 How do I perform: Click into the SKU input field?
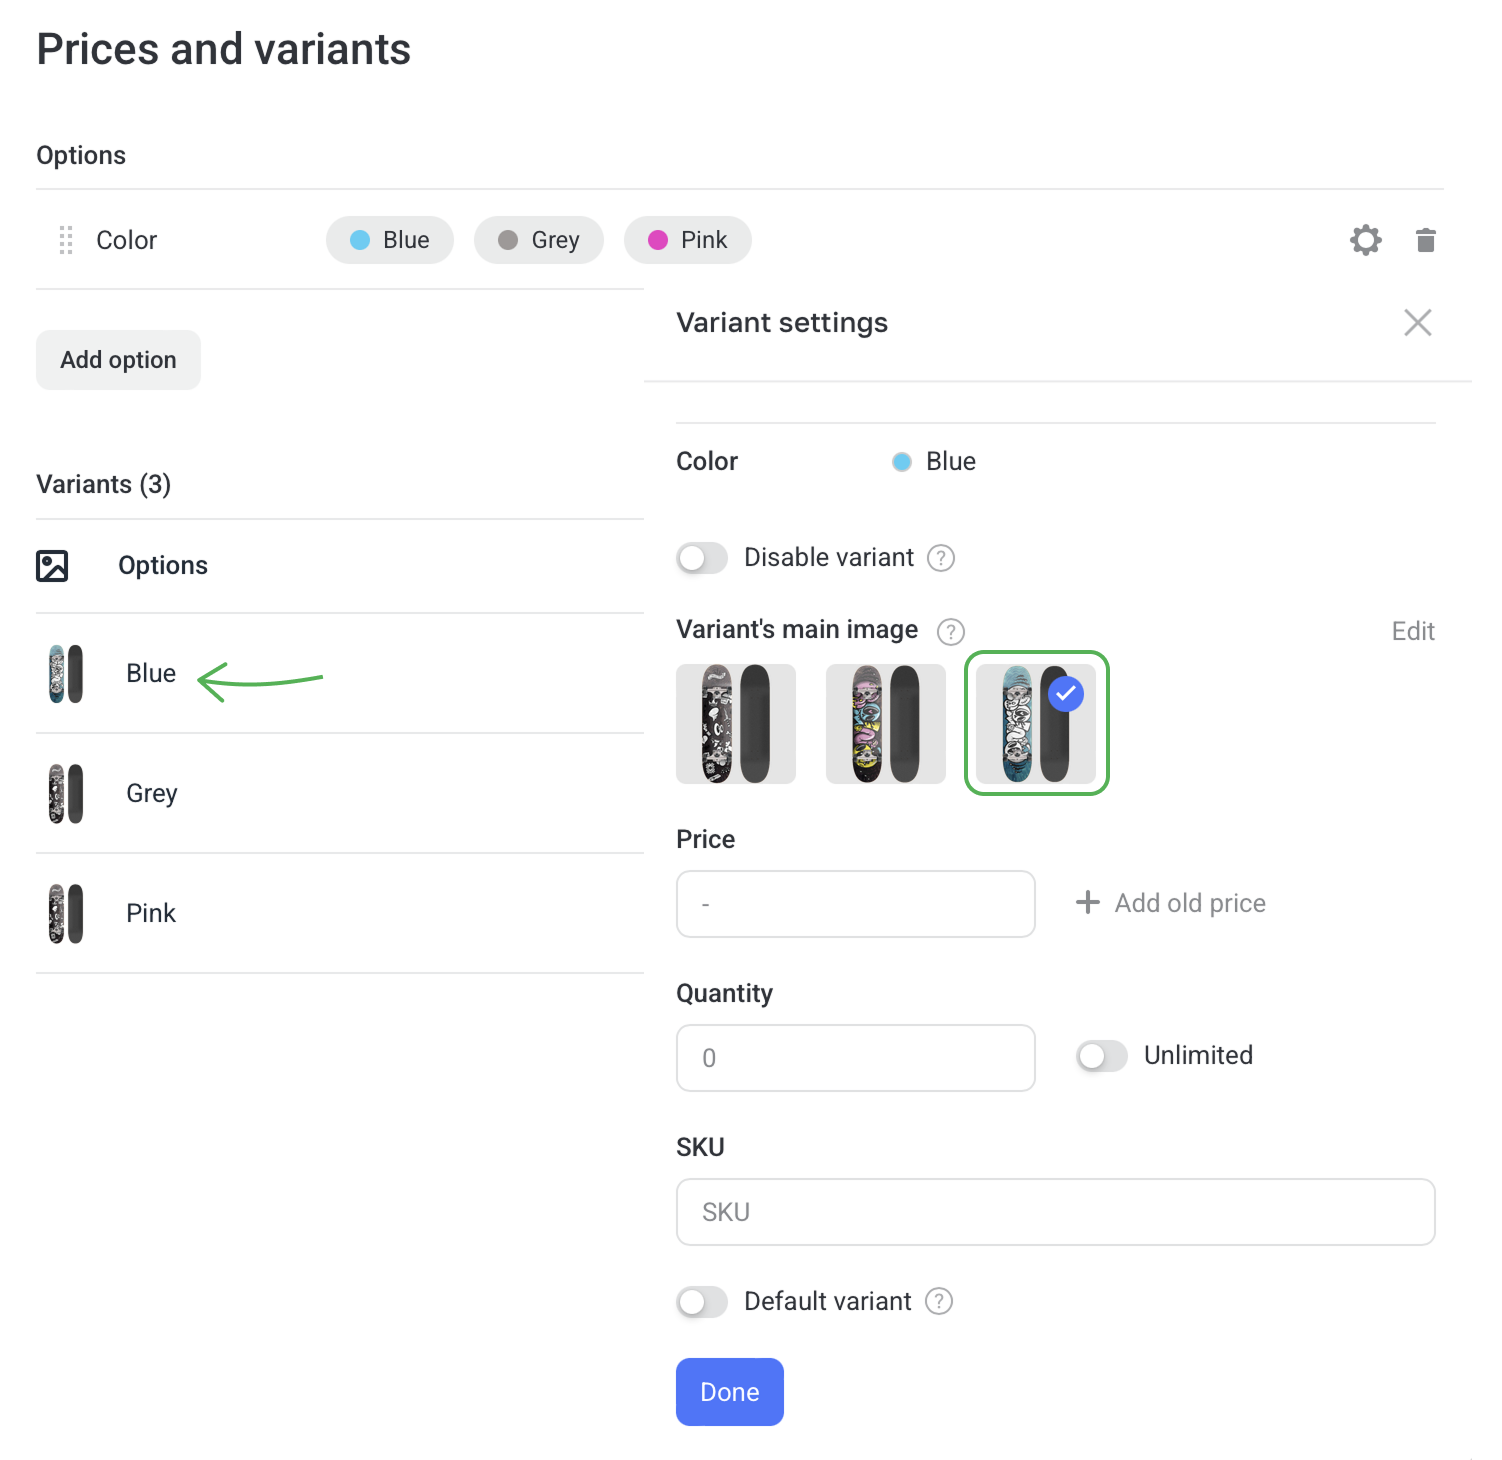(1055, 1212)
